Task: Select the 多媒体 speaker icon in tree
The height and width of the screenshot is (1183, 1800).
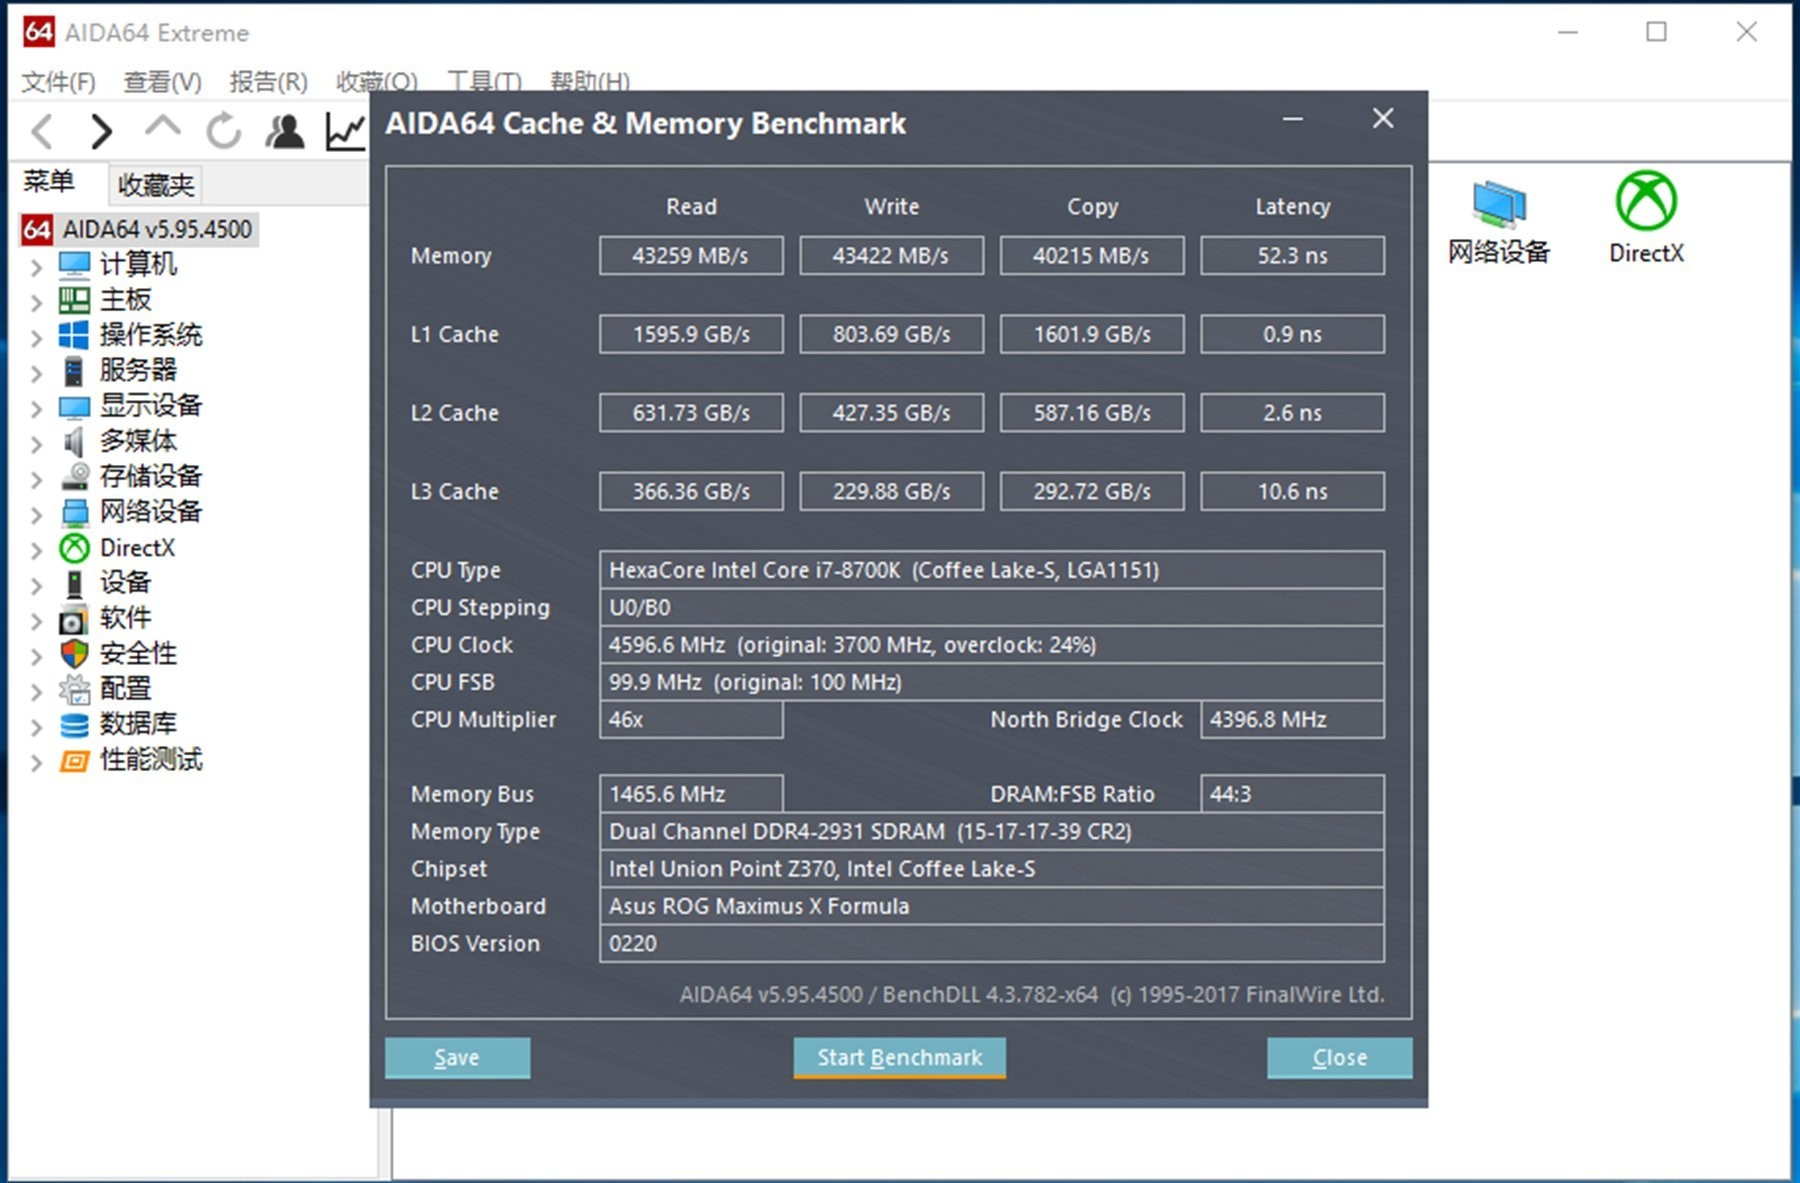Action: click(x=74, y=441)
